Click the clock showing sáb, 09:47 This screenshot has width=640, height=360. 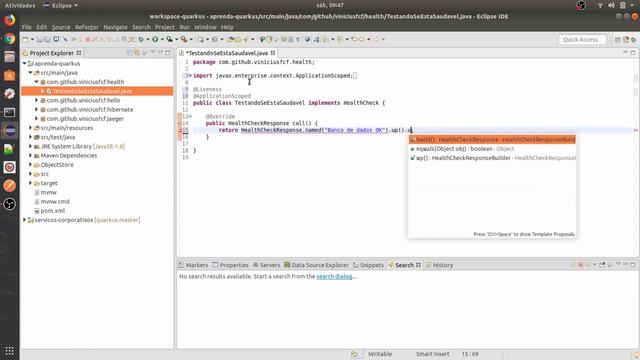coord(330,5)
